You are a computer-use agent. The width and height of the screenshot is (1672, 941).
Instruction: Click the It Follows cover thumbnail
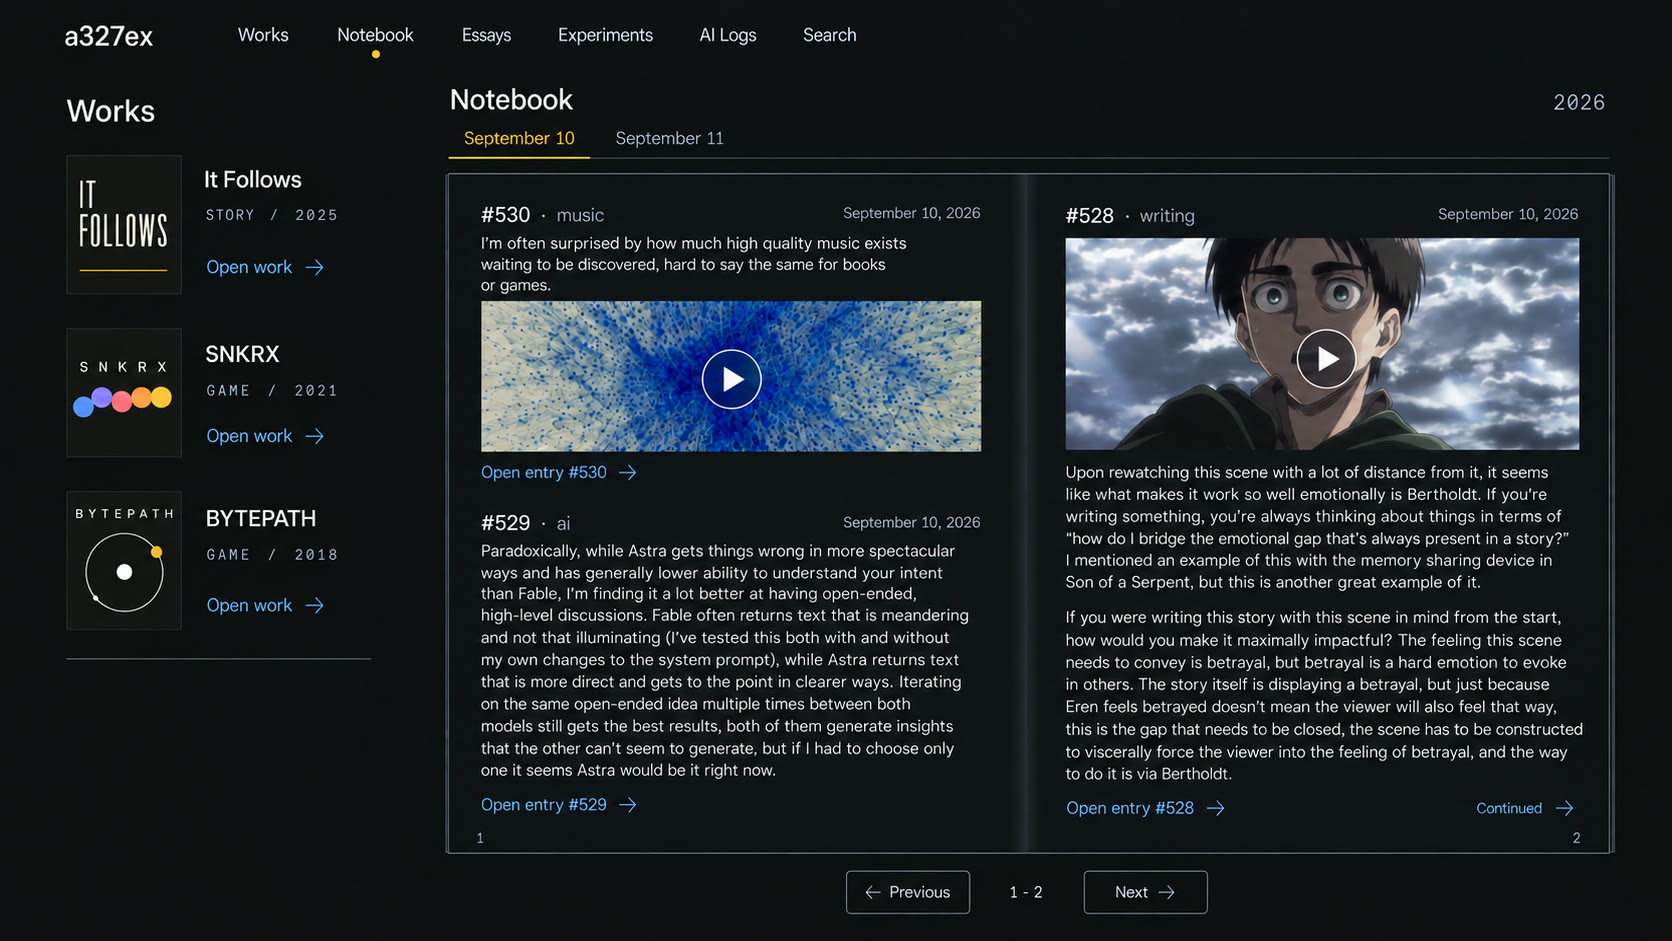124,224
